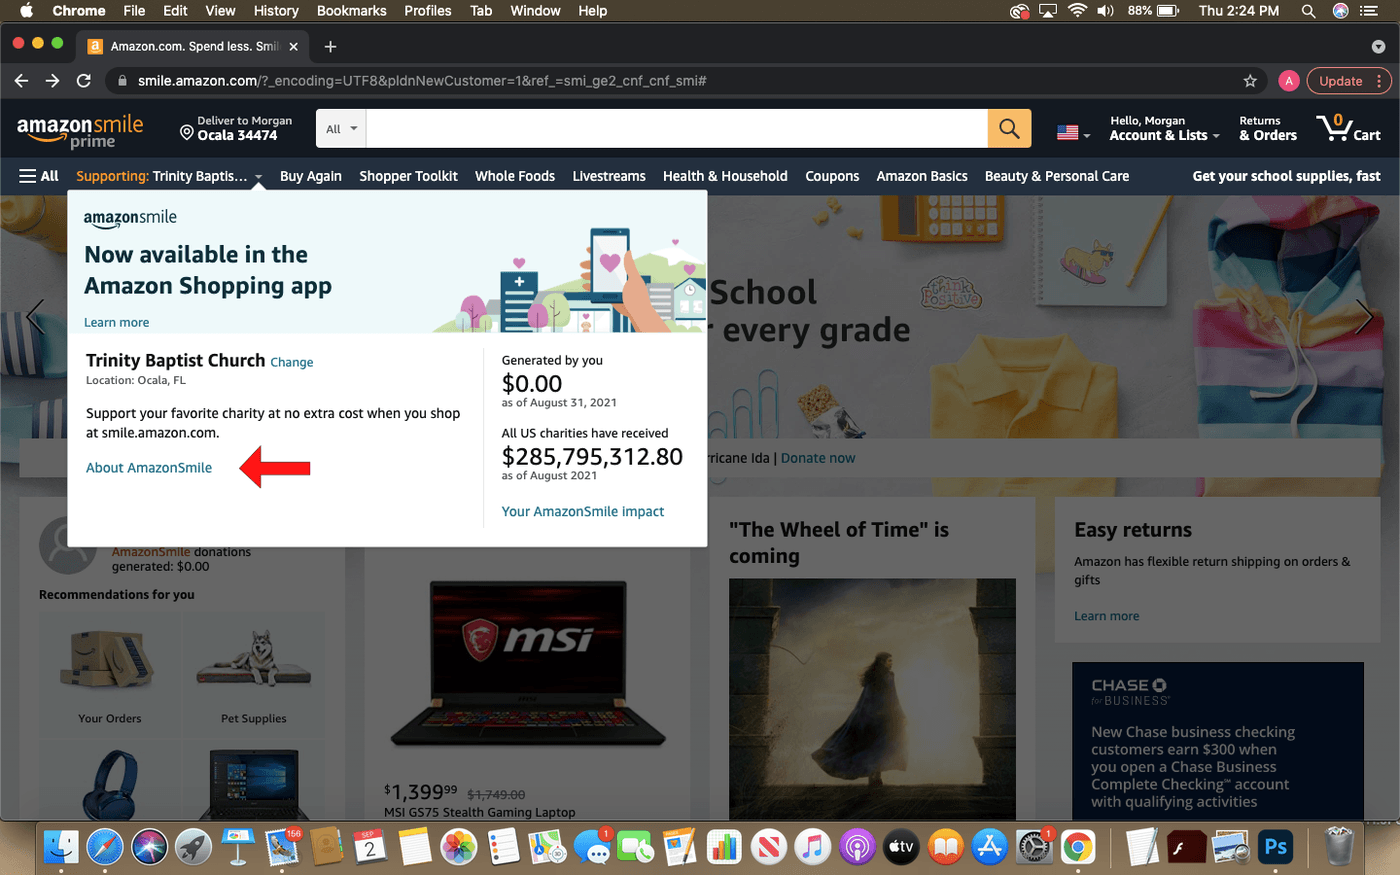This screenshot has height=875, width=1400.
Task: Open Siri from the menu bar
Action: 1341,11
